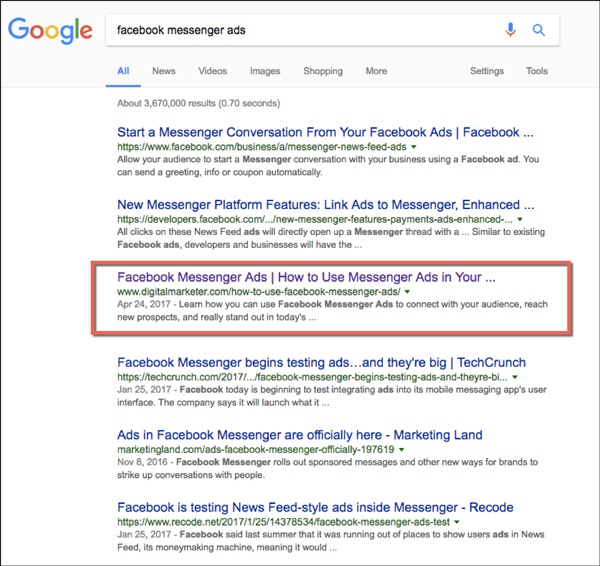Screen dimensions: 600x566
Task: Click the www.digitalmarketer.com URL text
Action: (259, 292)
